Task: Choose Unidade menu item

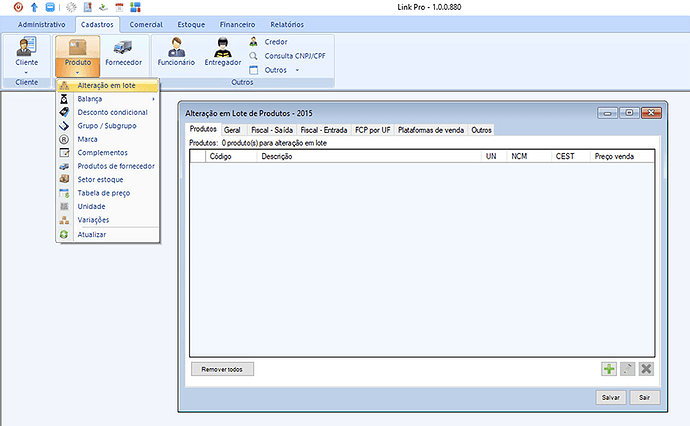Action: pyautogui.click(x=108, y=206)
